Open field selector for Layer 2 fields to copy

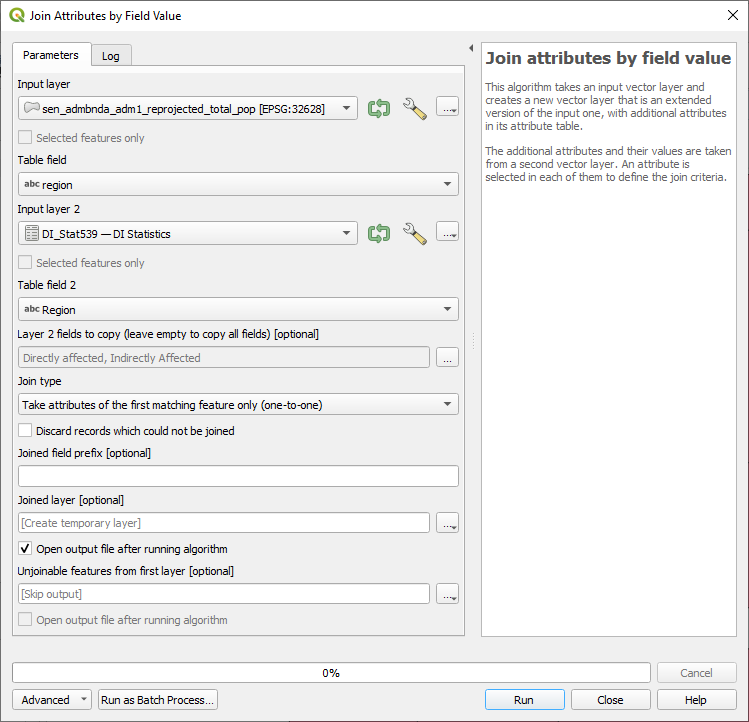click(447, 357)
